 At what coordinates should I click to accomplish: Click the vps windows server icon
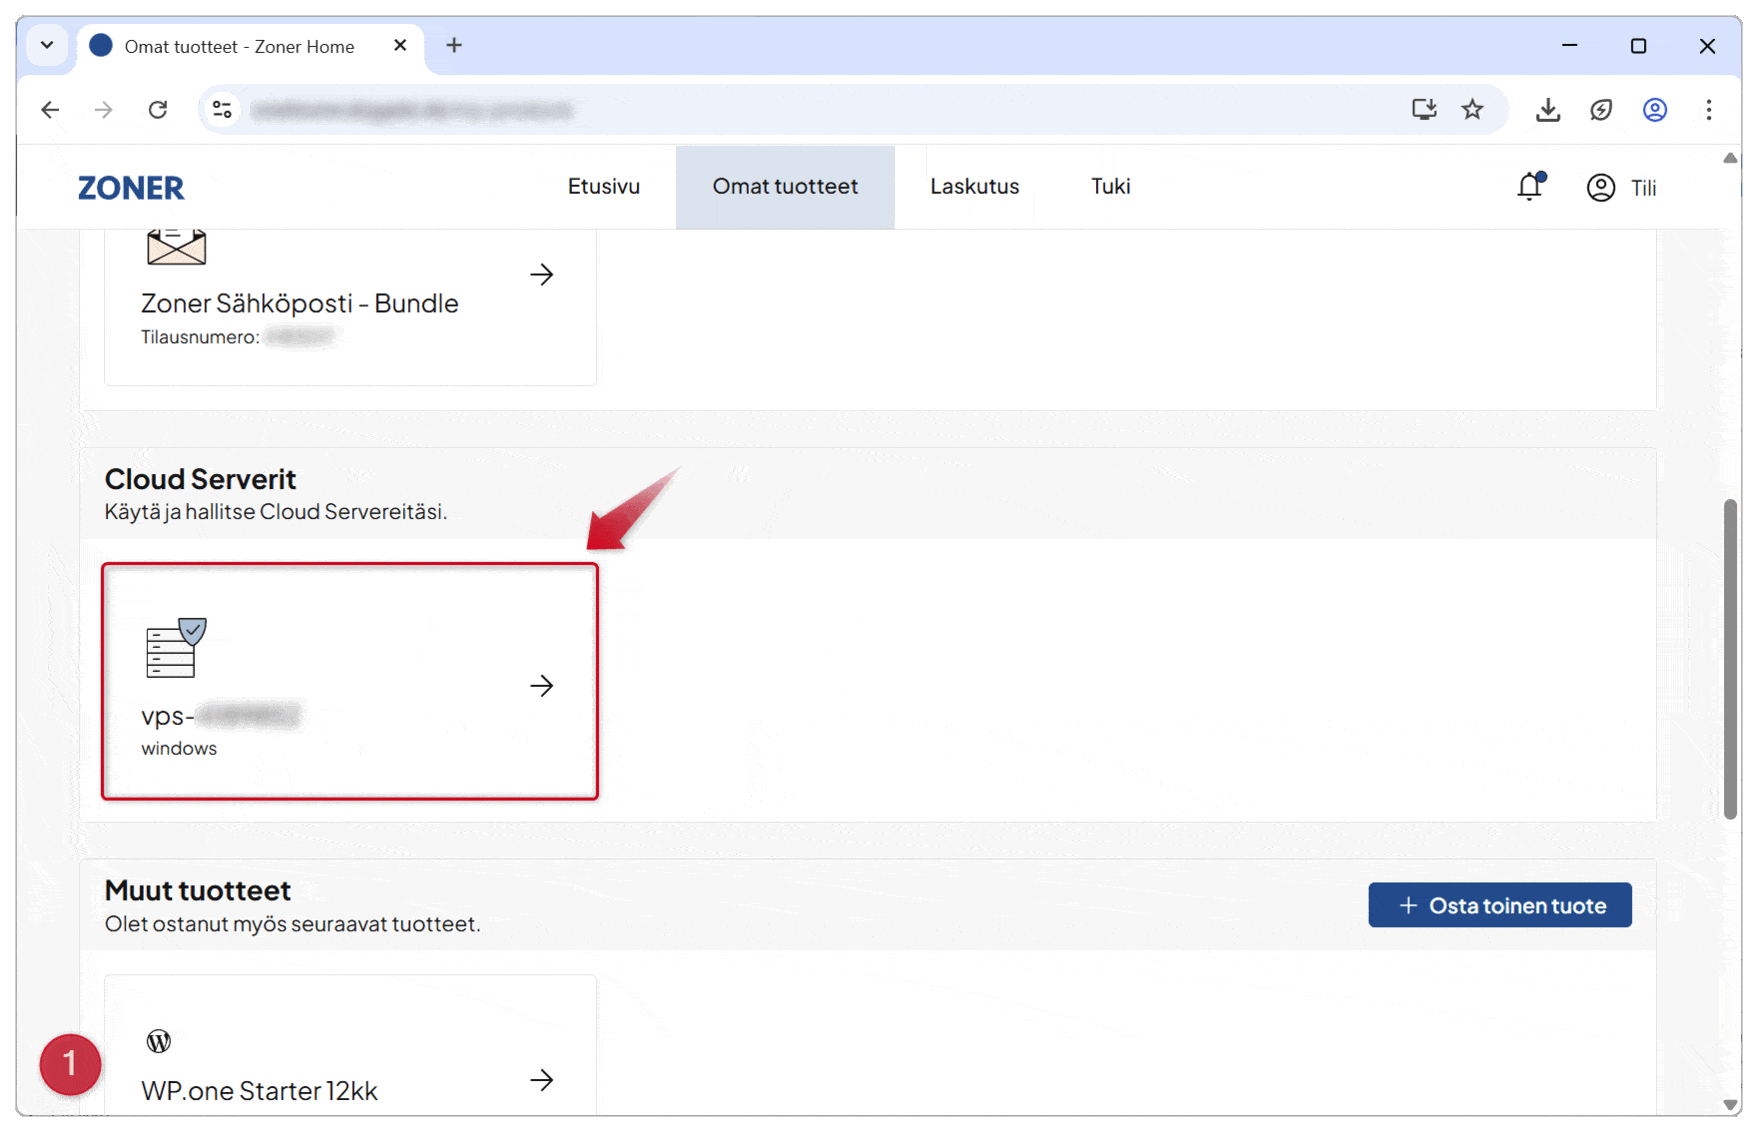(x=176, y=648)
